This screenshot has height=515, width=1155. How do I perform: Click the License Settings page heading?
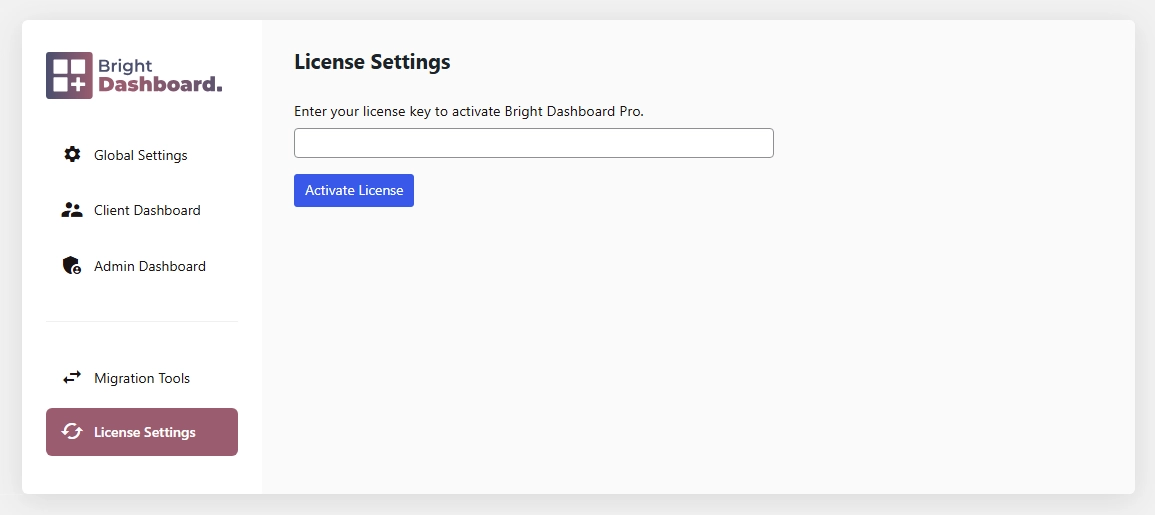372,62
